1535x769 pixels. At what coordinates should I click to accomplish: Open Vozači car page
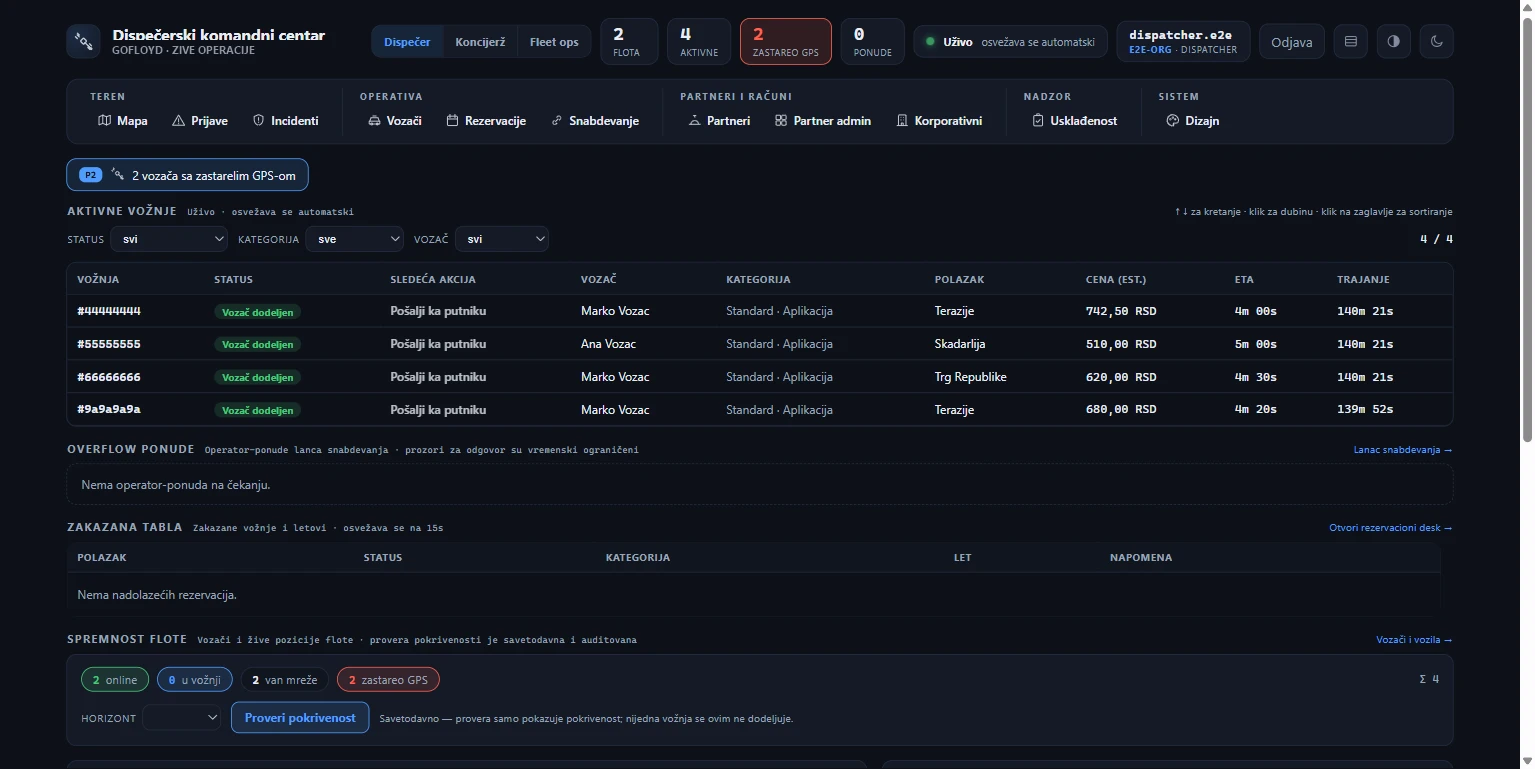395,121
